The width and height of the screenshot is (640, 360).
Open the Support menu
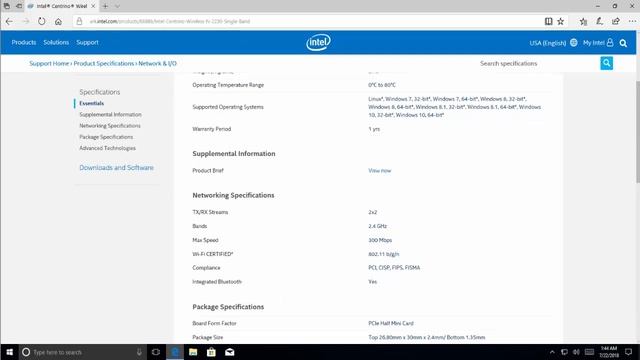point(87,42)
